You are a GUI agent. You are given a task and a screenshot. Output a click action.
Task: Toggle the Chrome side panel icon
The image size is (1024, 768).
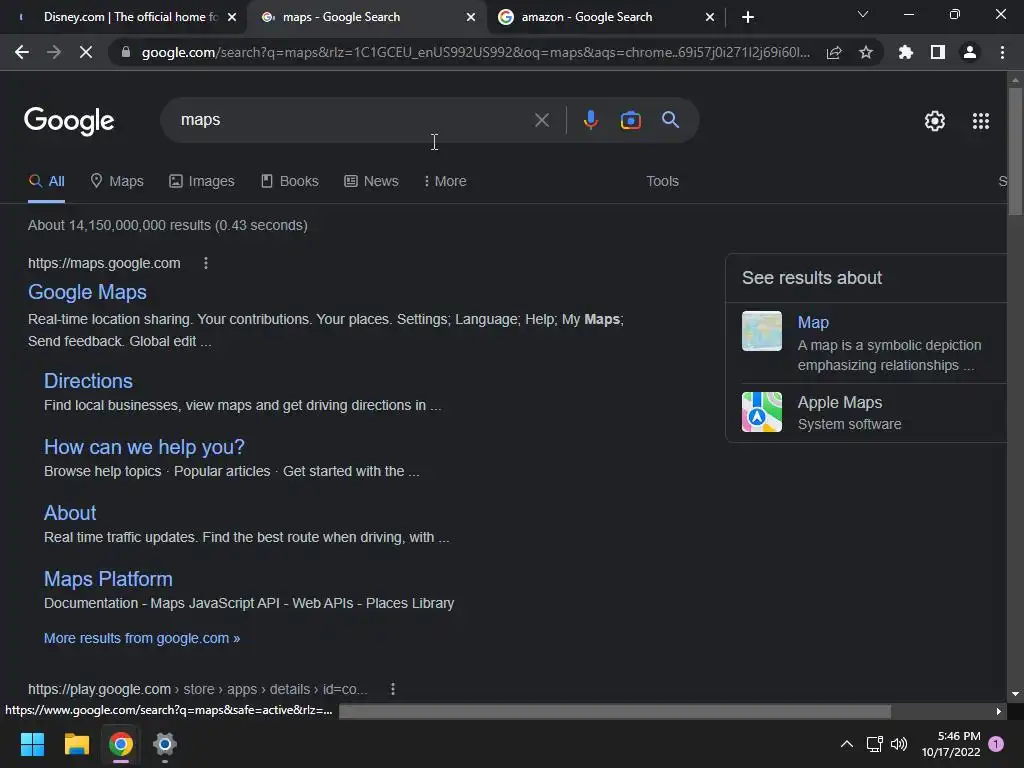coord(938,52)
